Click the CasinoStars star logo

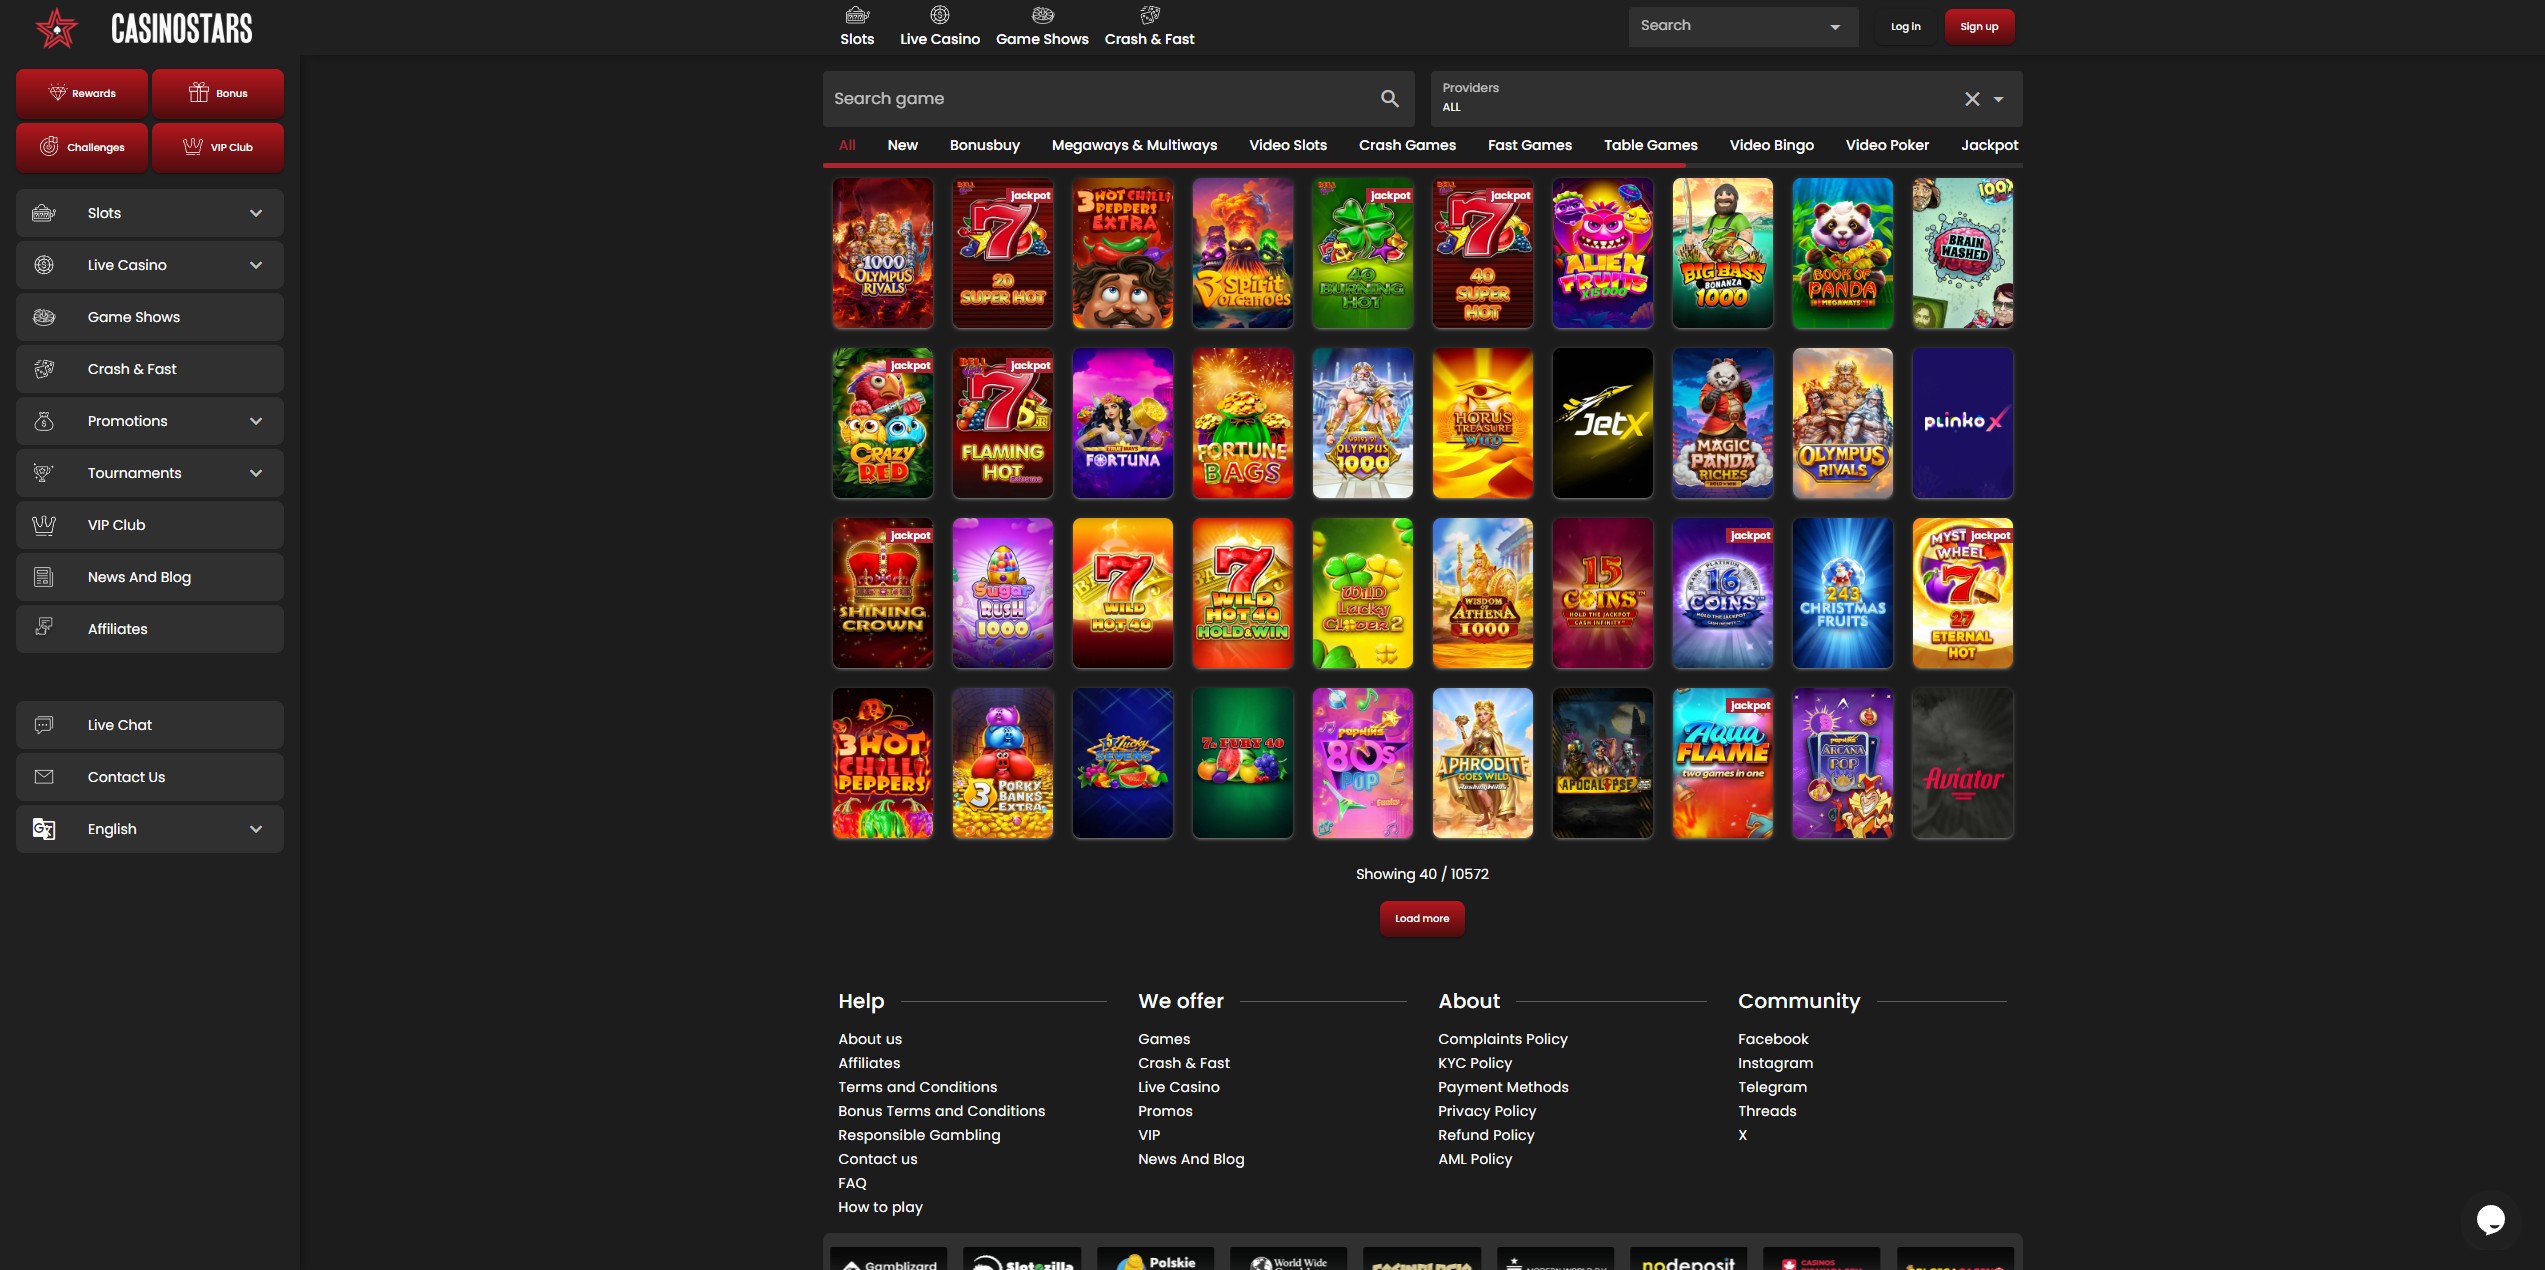pos(57,28)
